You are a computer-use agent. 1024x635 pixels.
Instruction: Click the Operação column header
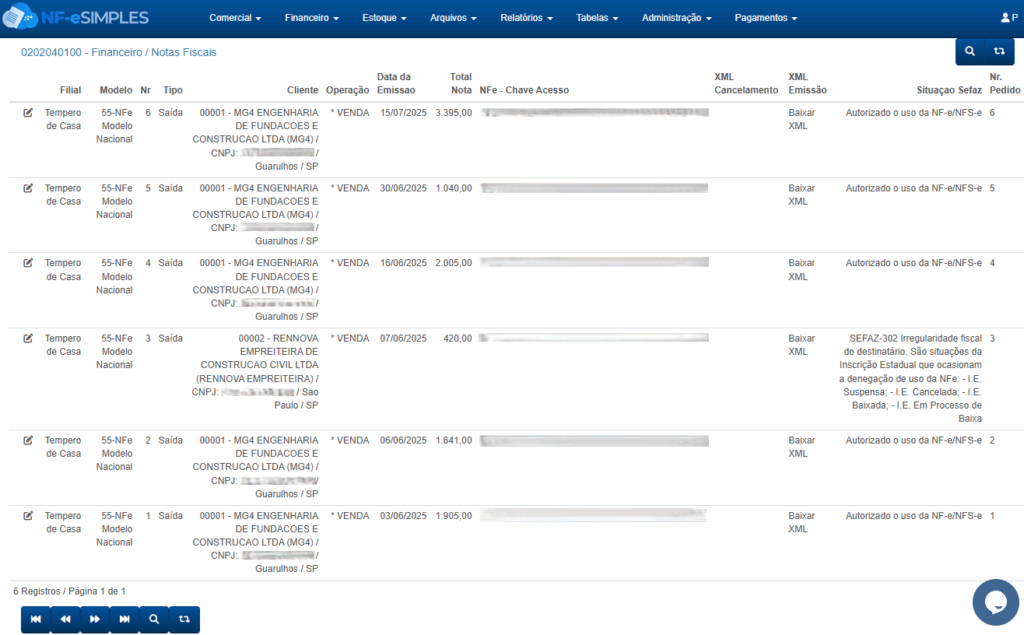click(347, 90)
